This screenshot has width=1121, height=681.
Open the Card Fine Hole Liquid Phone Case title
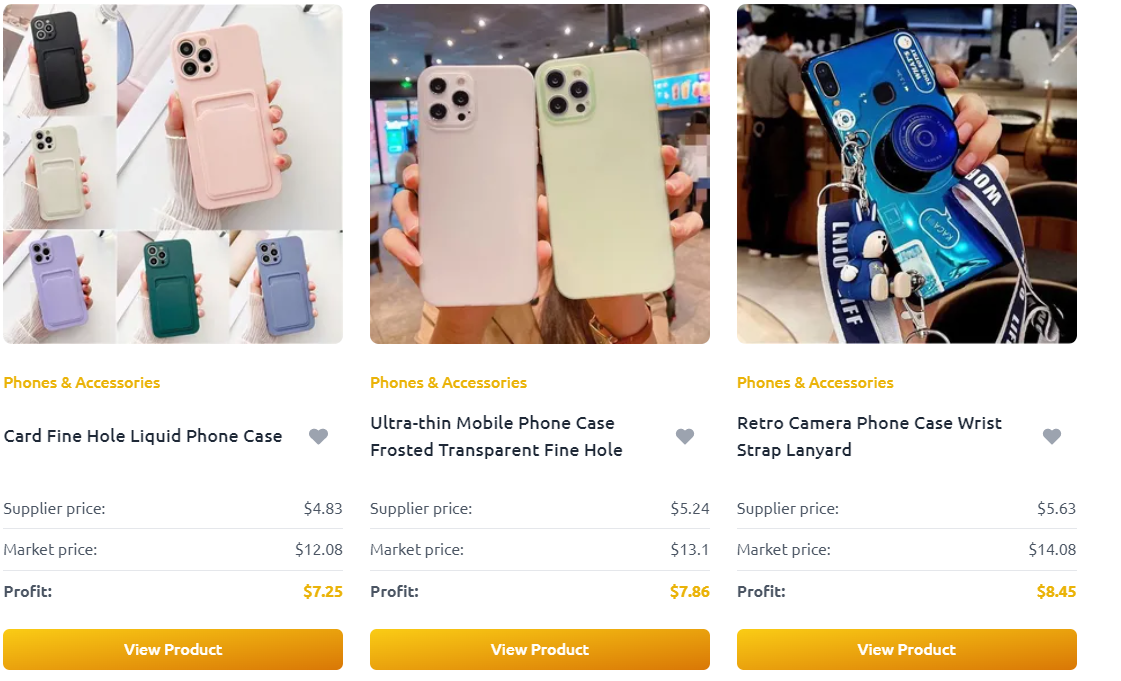point(143,436)
